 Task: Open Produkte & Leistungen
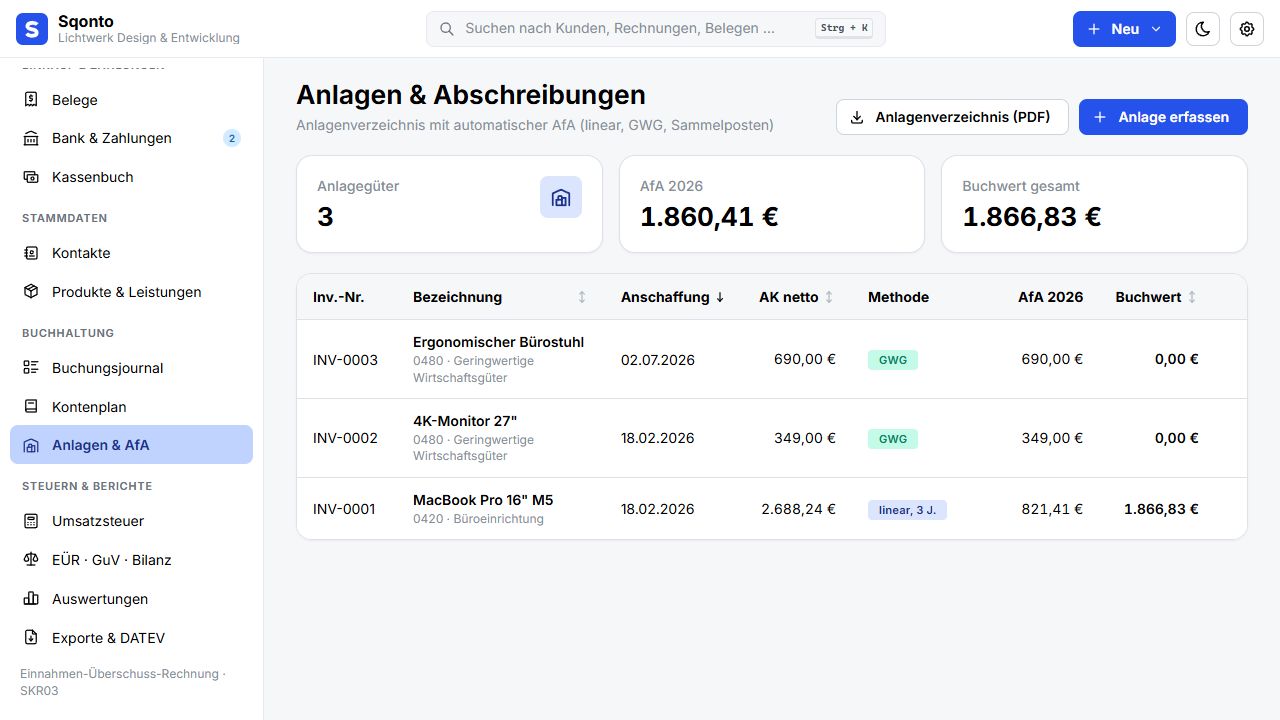(x=131, y=292)
